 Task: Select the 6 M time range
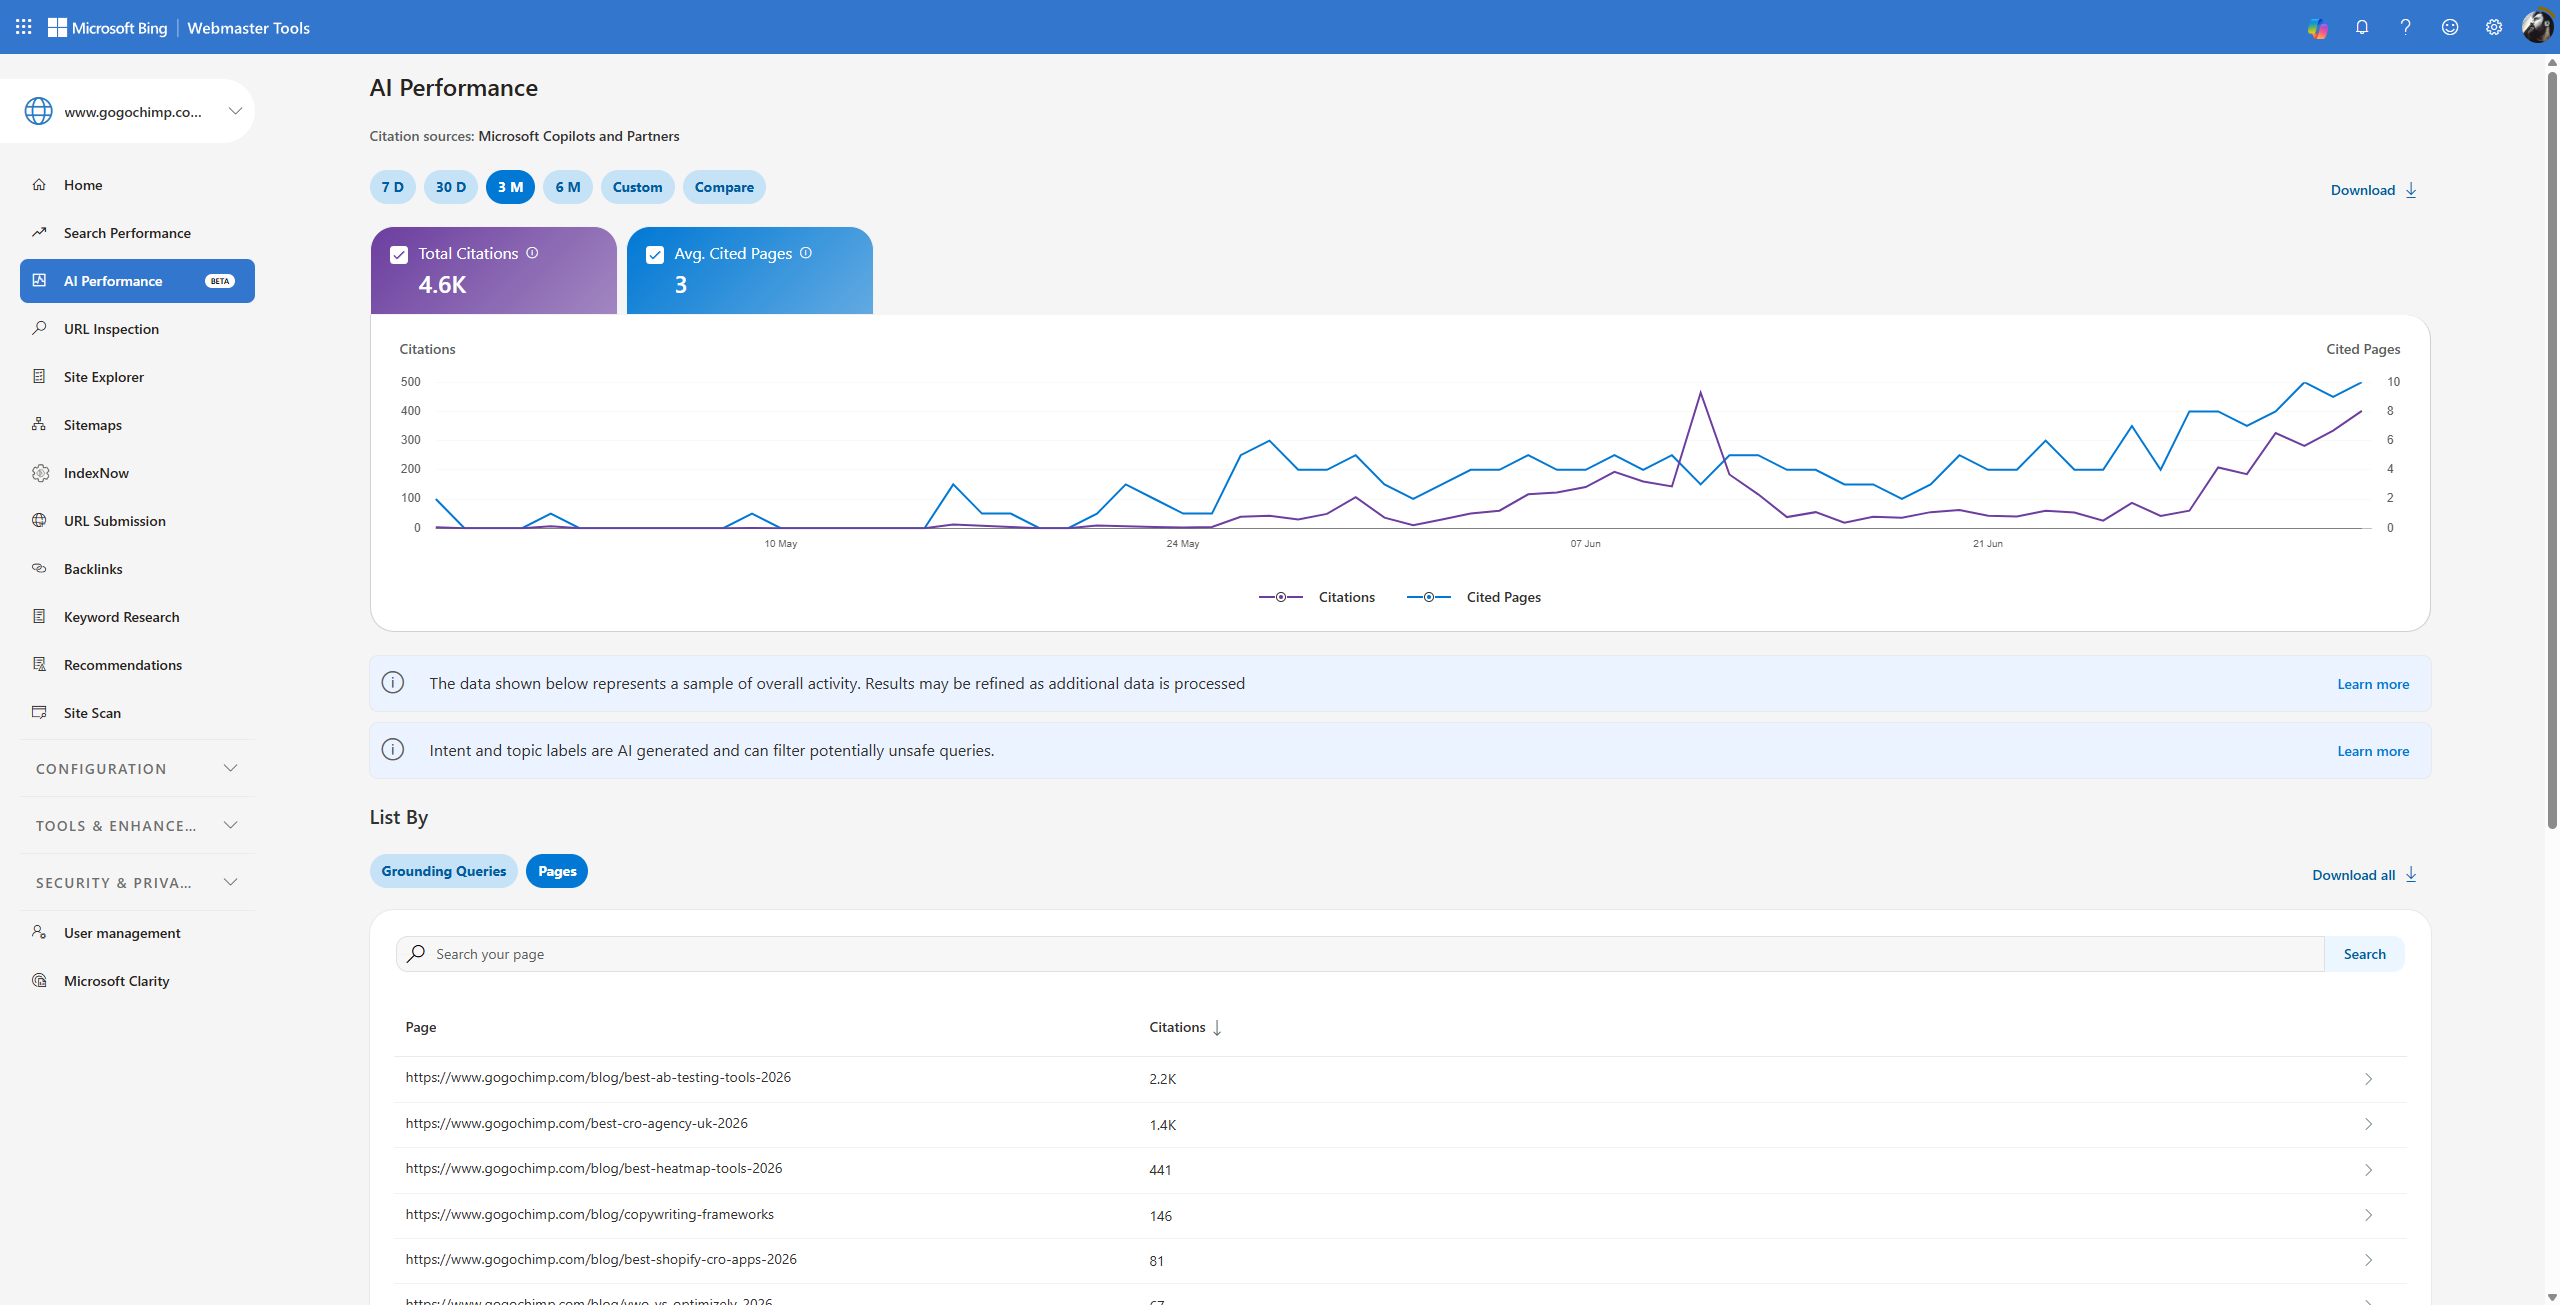tap(568, 187)
